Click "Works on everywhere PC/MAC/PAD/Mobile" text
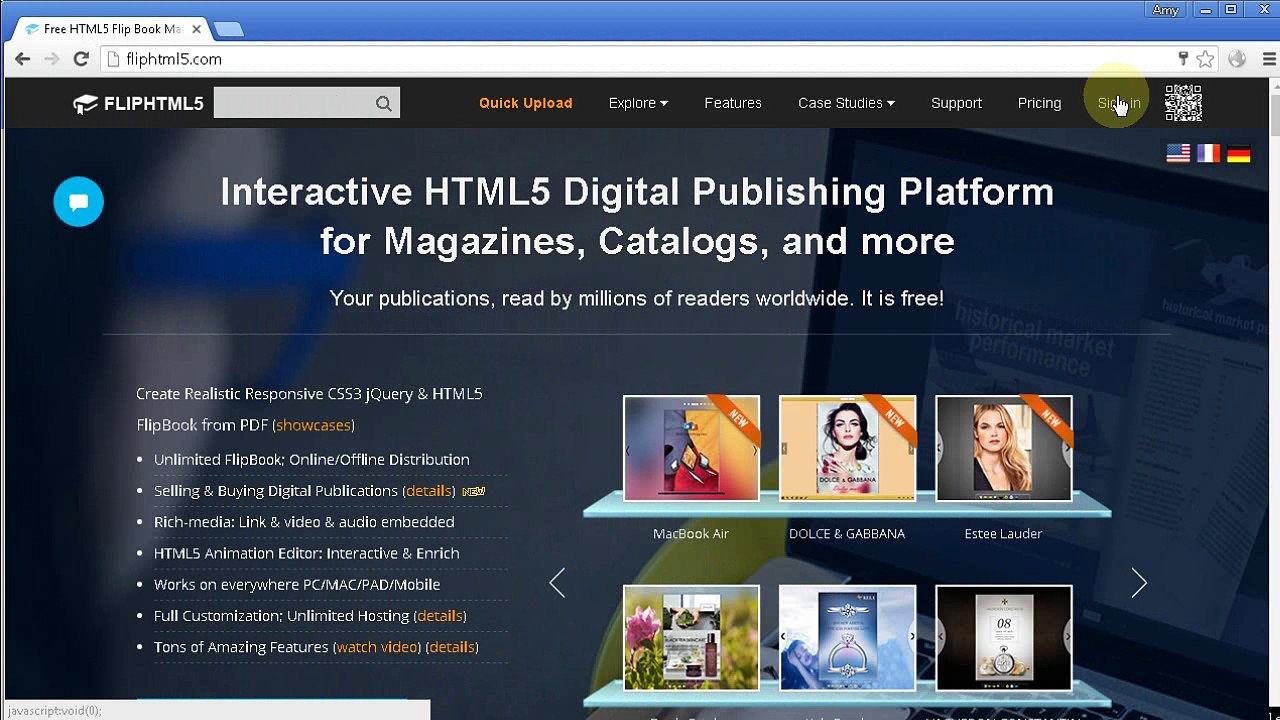Screen dimensions: 1280x720 click(297, 585)
